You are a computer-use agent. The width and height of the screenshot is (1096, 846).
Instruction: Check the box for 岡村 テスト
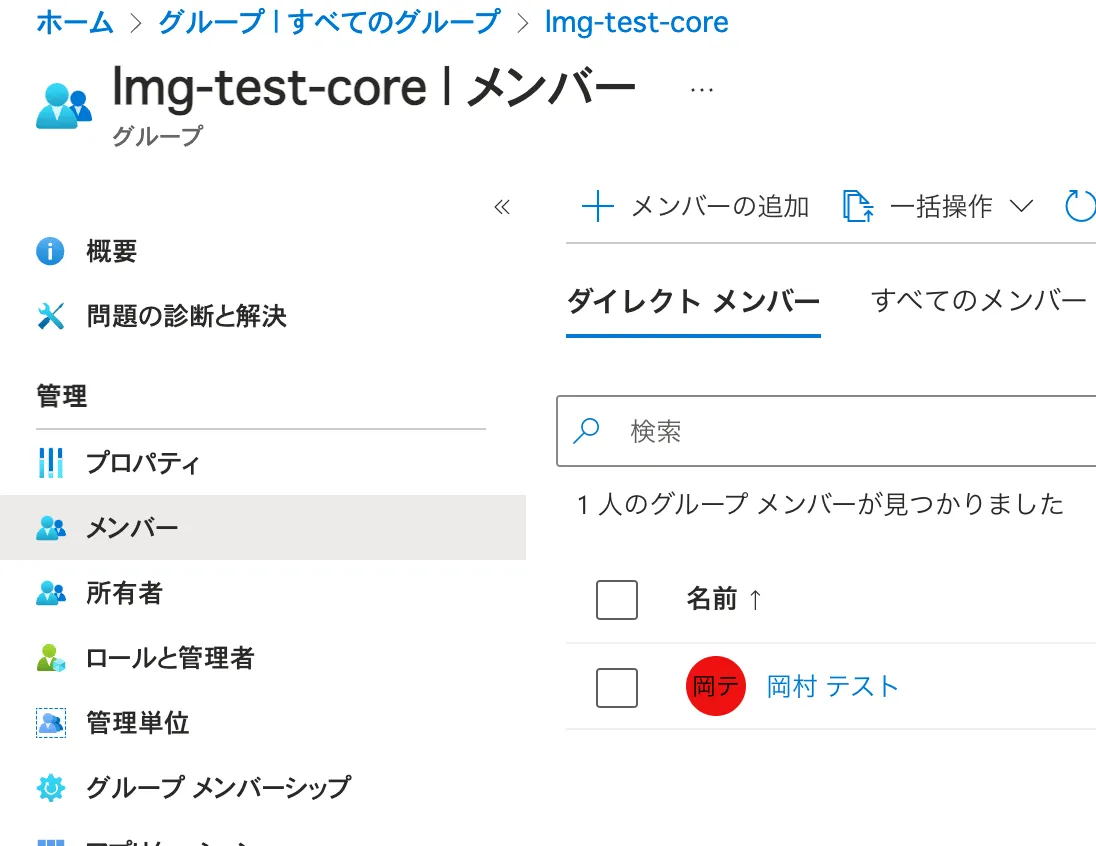(616, 687)
